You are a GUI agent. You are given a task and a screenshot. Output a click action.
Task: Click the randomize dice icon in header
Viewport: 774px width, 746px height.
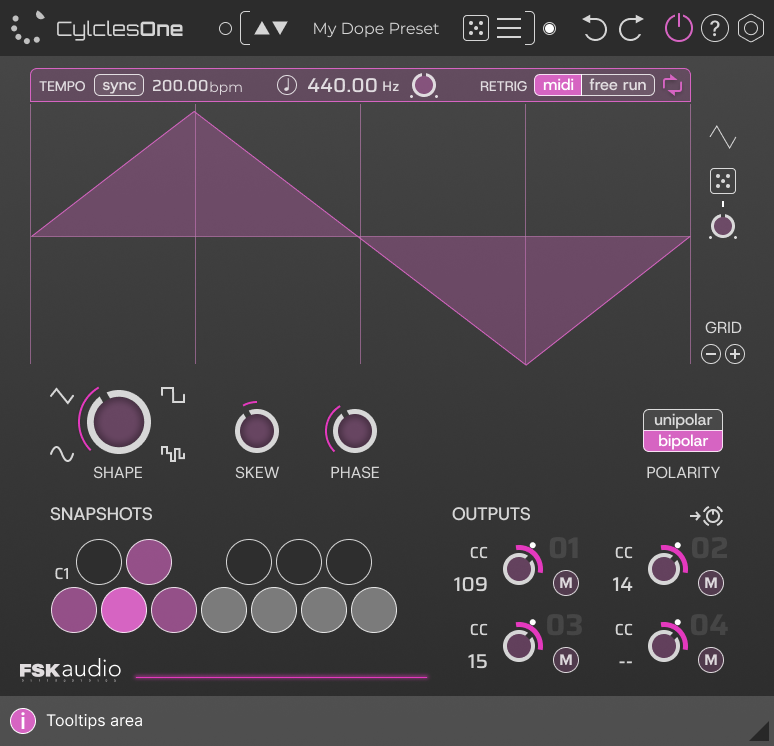click(476, 29)
